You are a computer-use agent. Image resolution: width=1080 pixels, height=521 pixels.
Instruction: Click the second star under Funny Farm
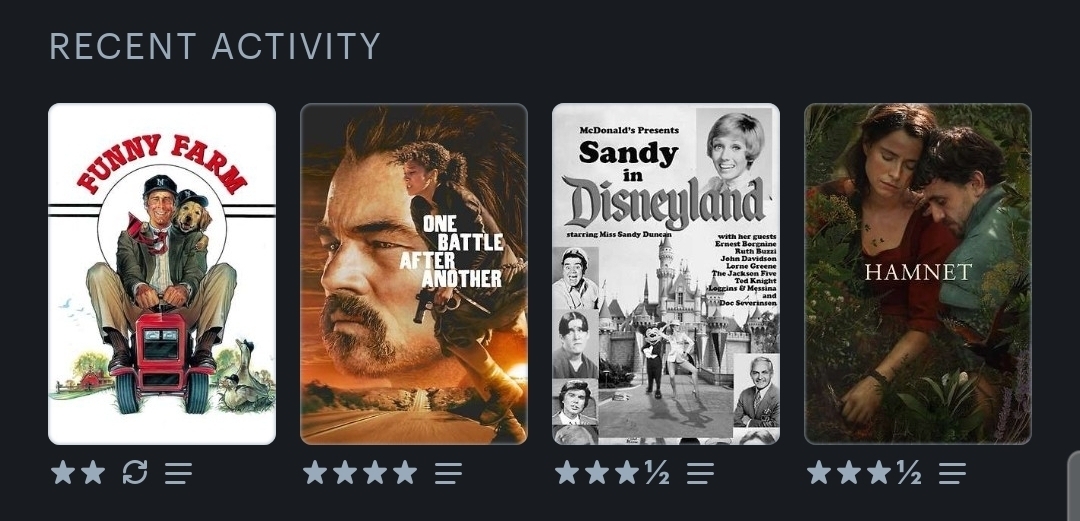pos(93,473)
